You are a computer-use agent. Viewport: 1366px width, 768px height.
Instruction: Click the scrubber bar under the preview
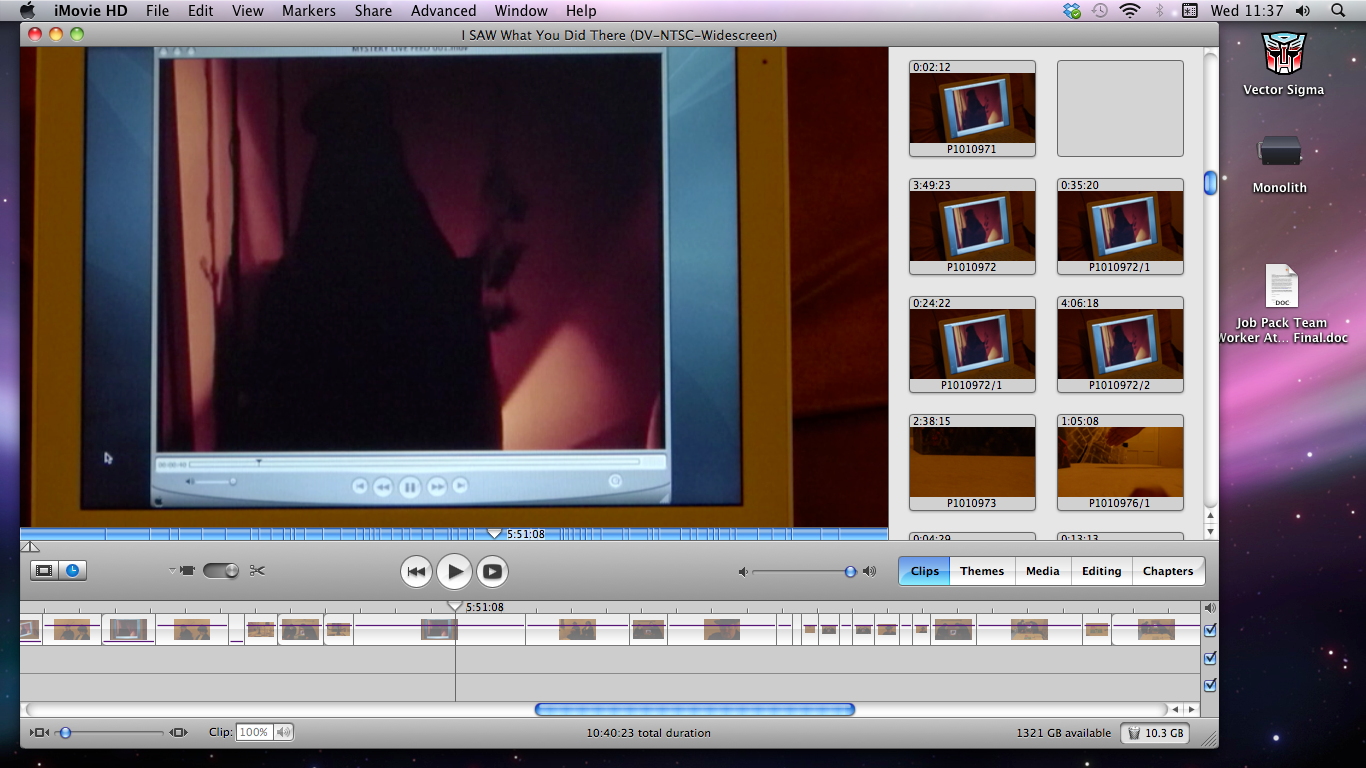[x=454, y=534]
